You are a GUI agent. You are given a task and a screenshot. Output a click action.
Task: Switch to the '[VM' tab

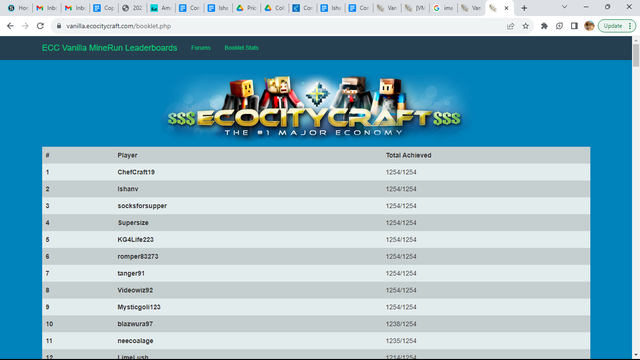pyautogui.click(x=415, y=8)
